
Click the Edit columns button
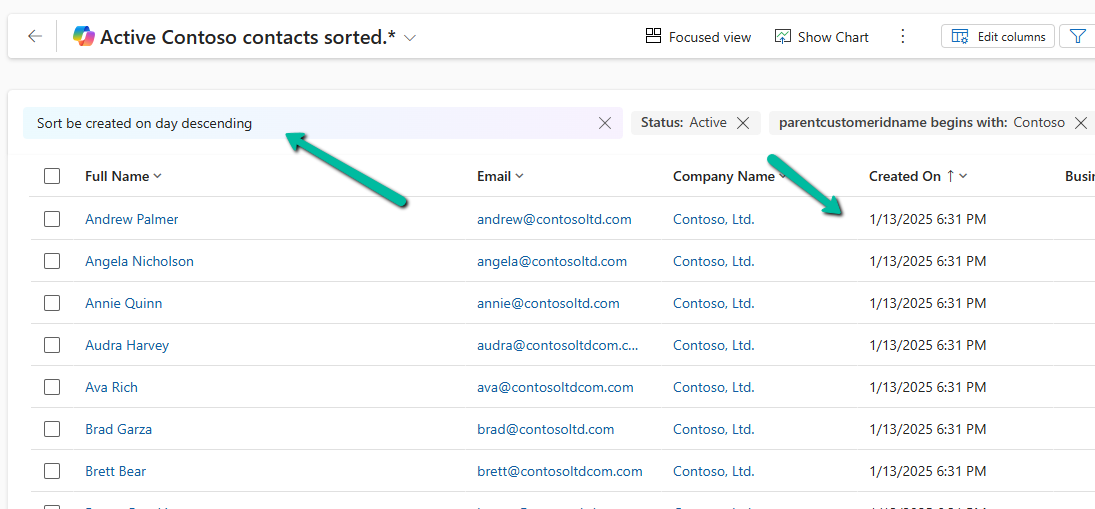[x=997, y=37]
